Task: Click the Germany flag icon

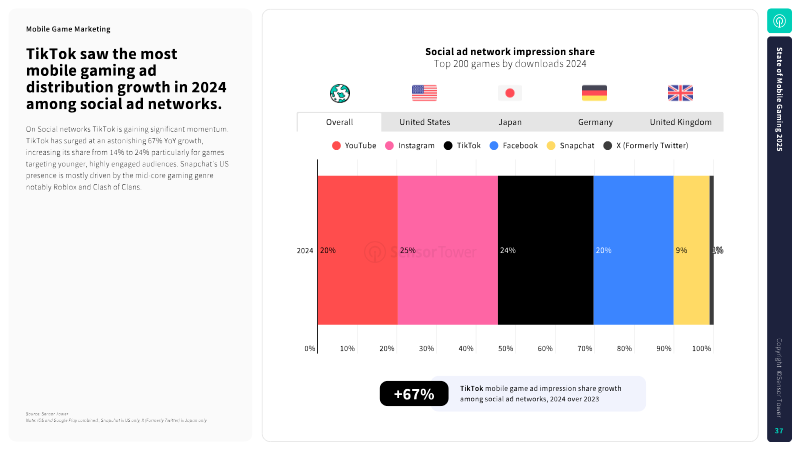Action: pyautogui.click(x=594, y=93)
